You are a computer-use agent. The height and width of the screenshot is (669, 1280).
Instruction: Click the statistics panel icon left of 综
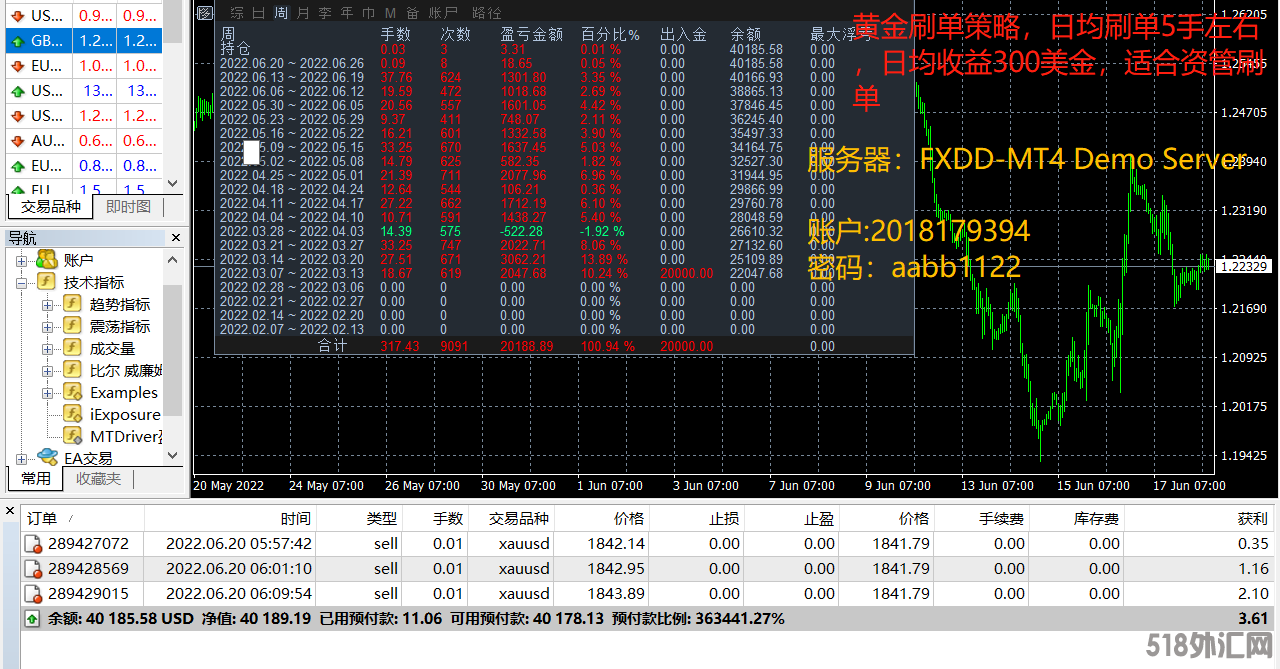[205, 13]
